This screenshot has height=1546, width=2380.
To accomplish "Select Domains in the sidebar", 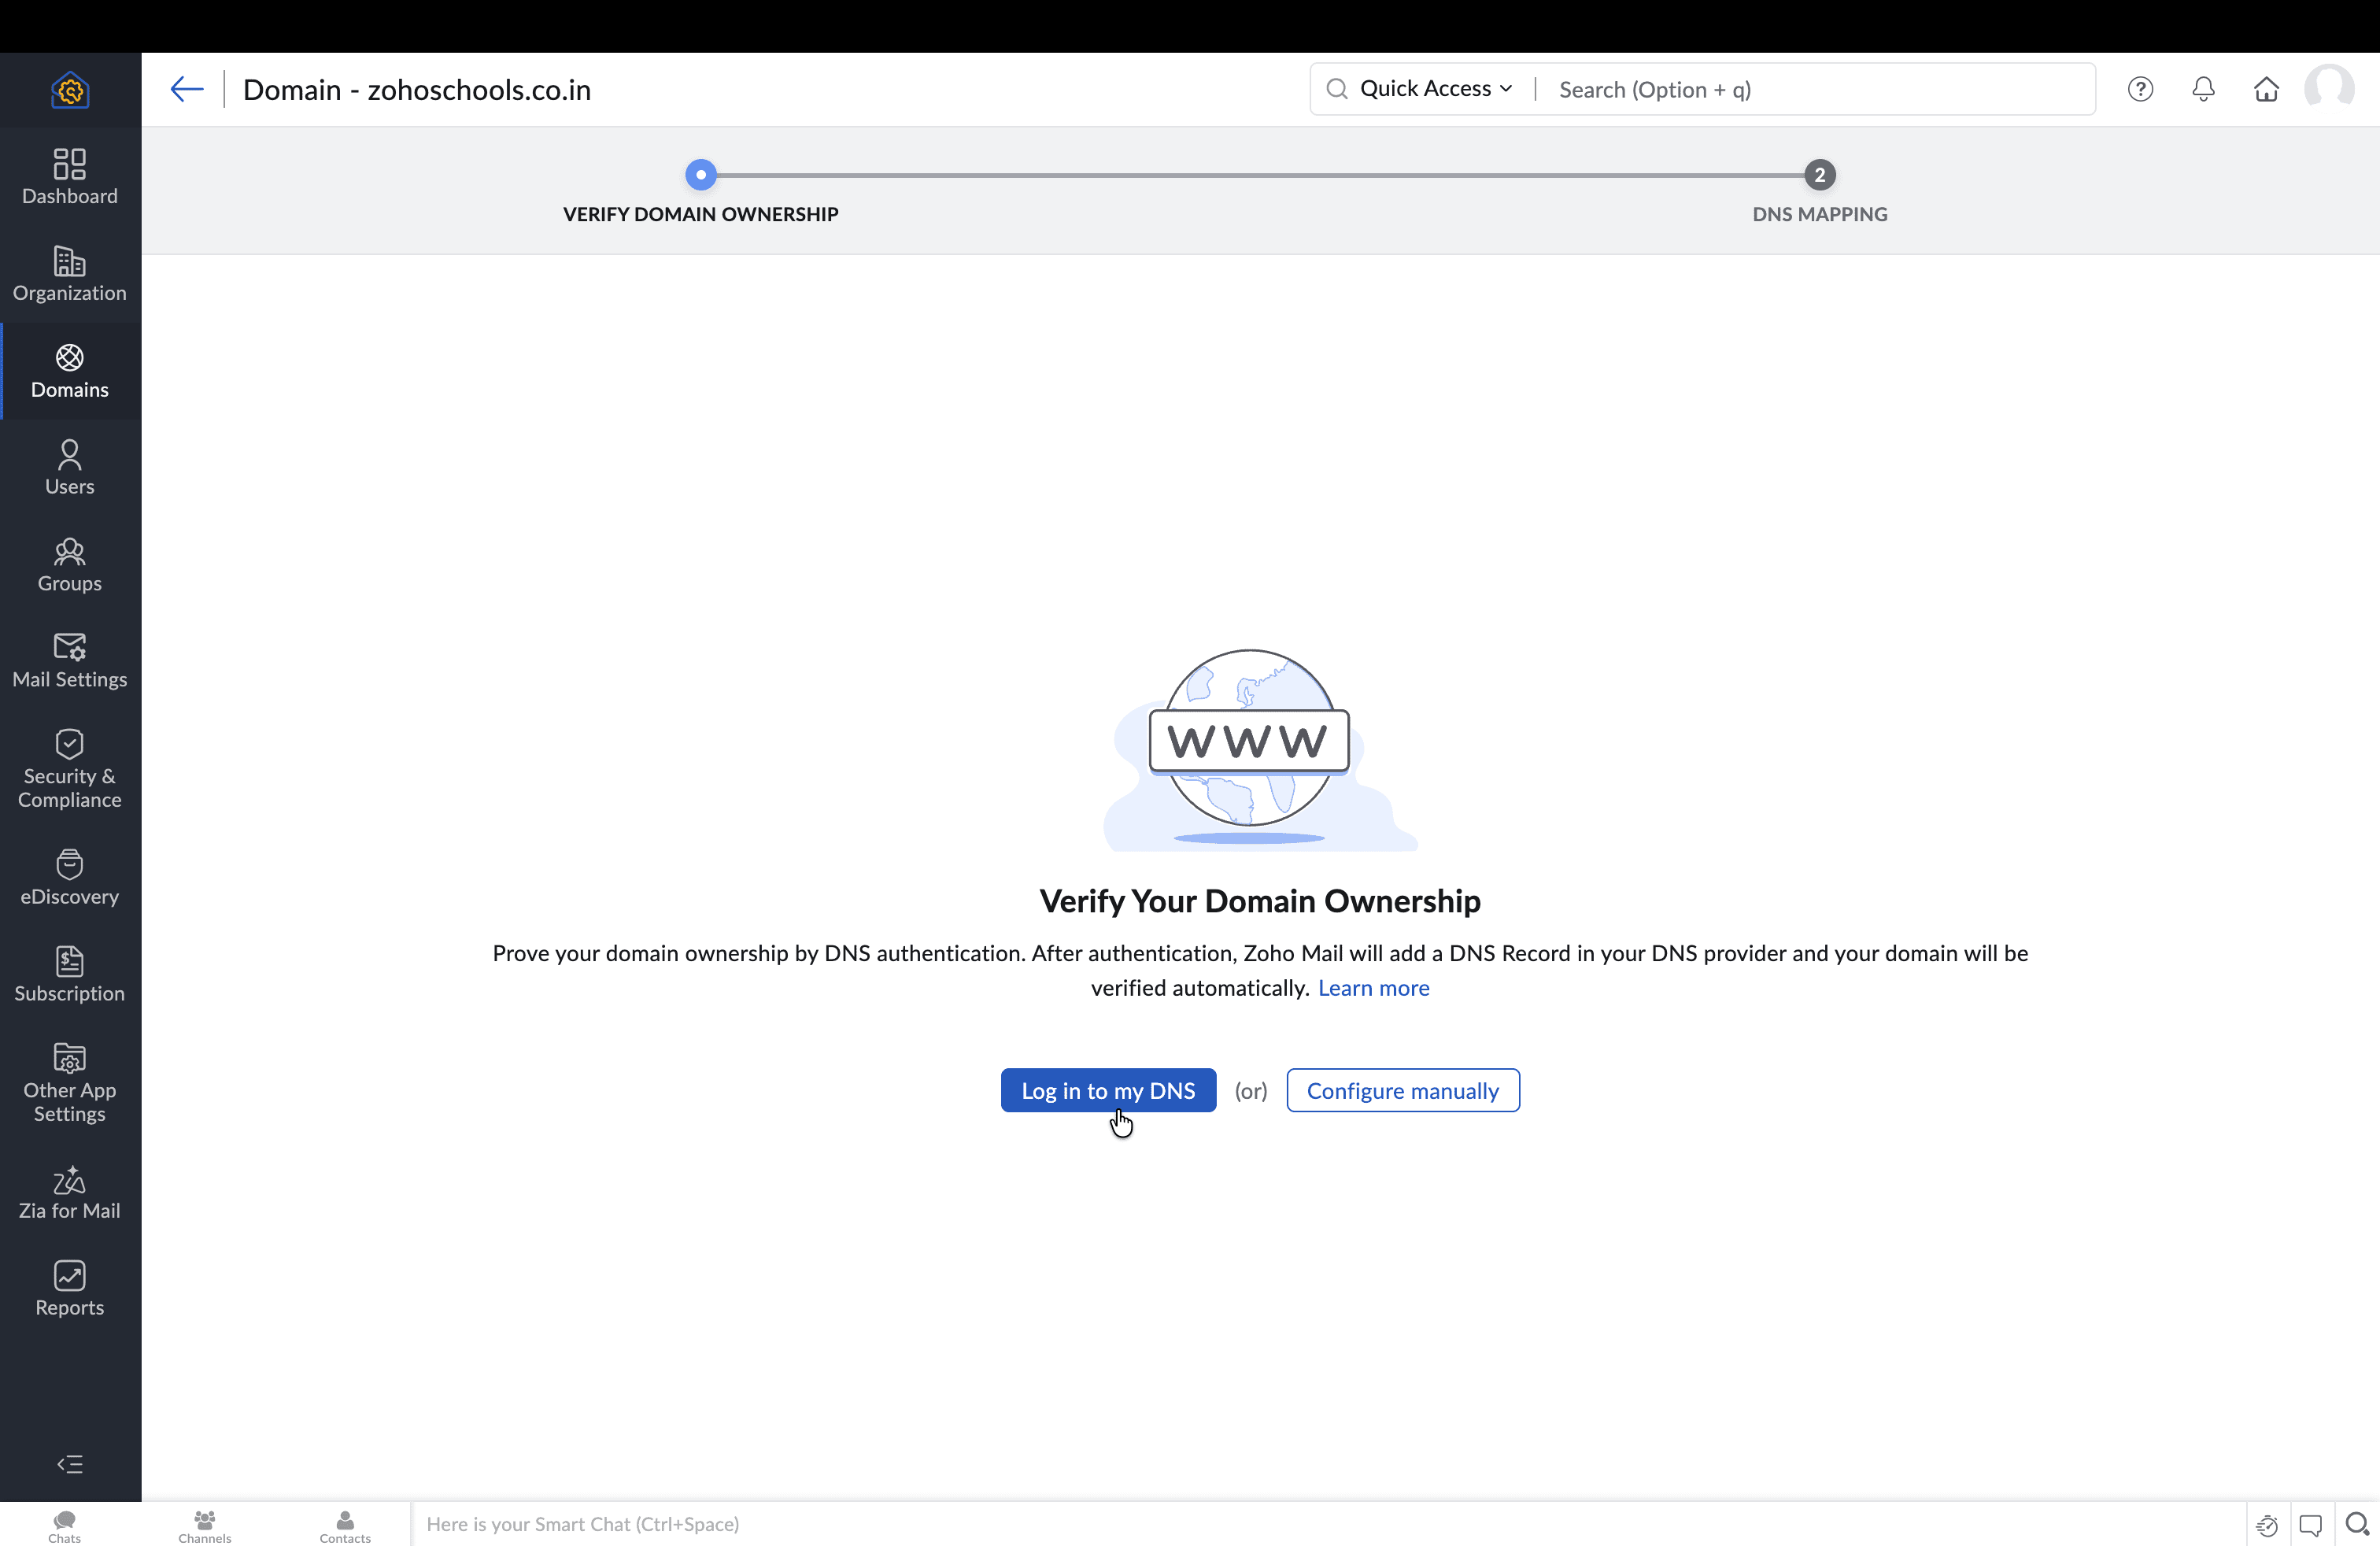I will point(70,371).
